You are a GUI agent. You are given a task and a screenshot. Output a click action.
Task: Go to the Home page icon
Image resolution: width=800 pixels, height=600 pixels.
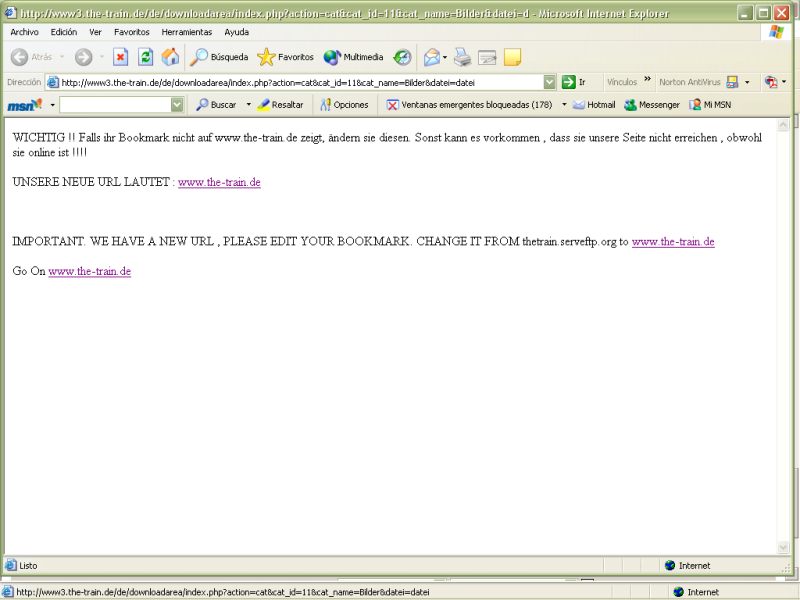click(x=170, y=57)
